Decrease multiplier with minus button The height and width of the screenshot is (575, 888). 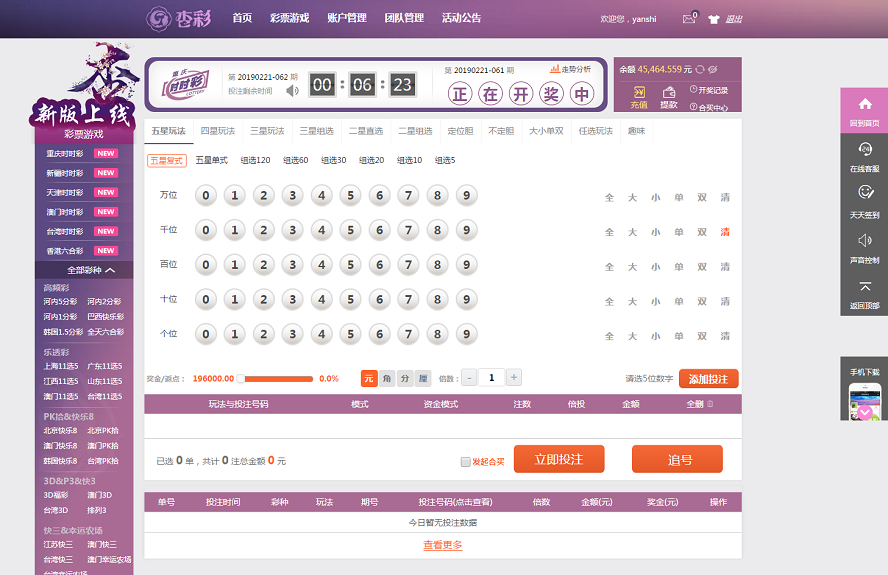point(469,377)
